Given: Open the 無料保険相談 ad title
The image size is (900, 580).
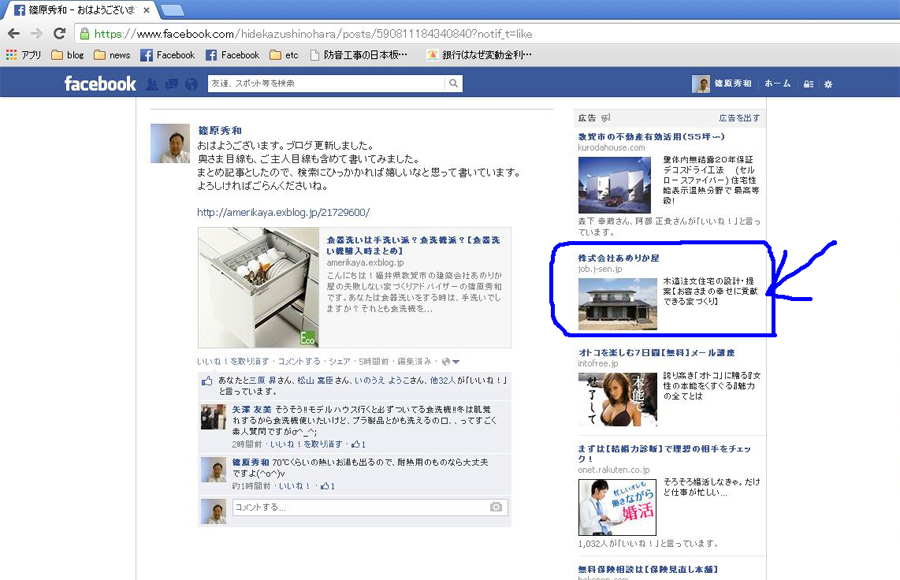Looking at the screenshot, I should point(647,569).
